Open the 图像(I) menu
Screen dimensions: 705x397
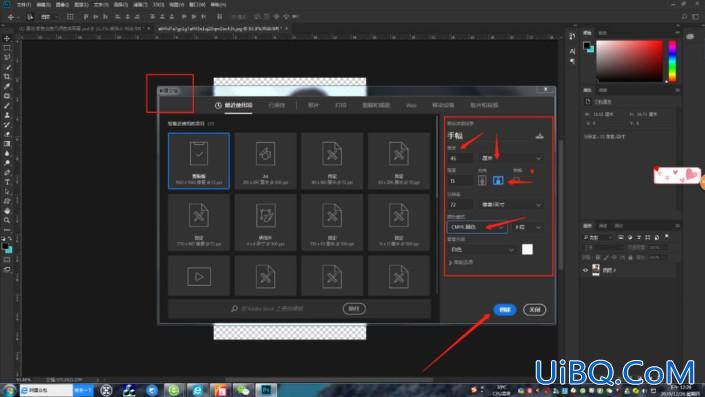coord(62,4)
